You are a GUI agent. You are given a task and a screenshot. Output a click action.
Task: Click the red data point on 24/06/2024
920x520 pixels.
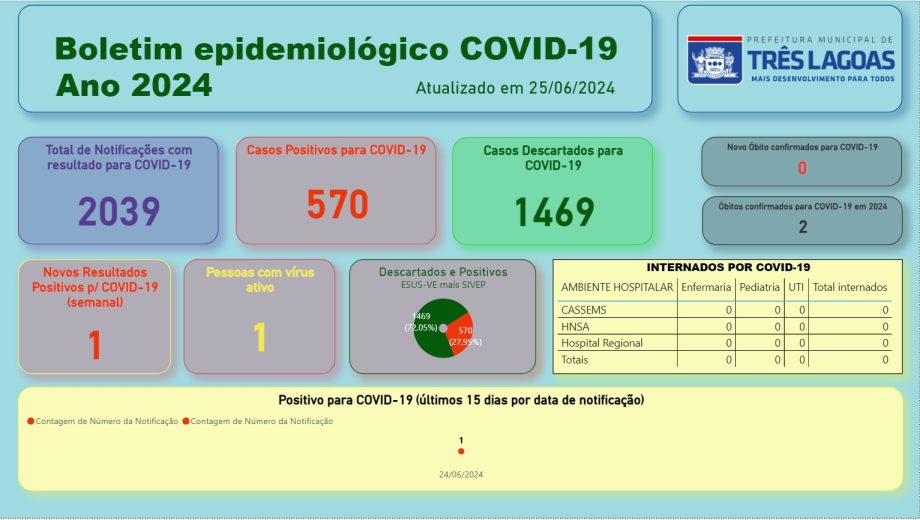461,451
